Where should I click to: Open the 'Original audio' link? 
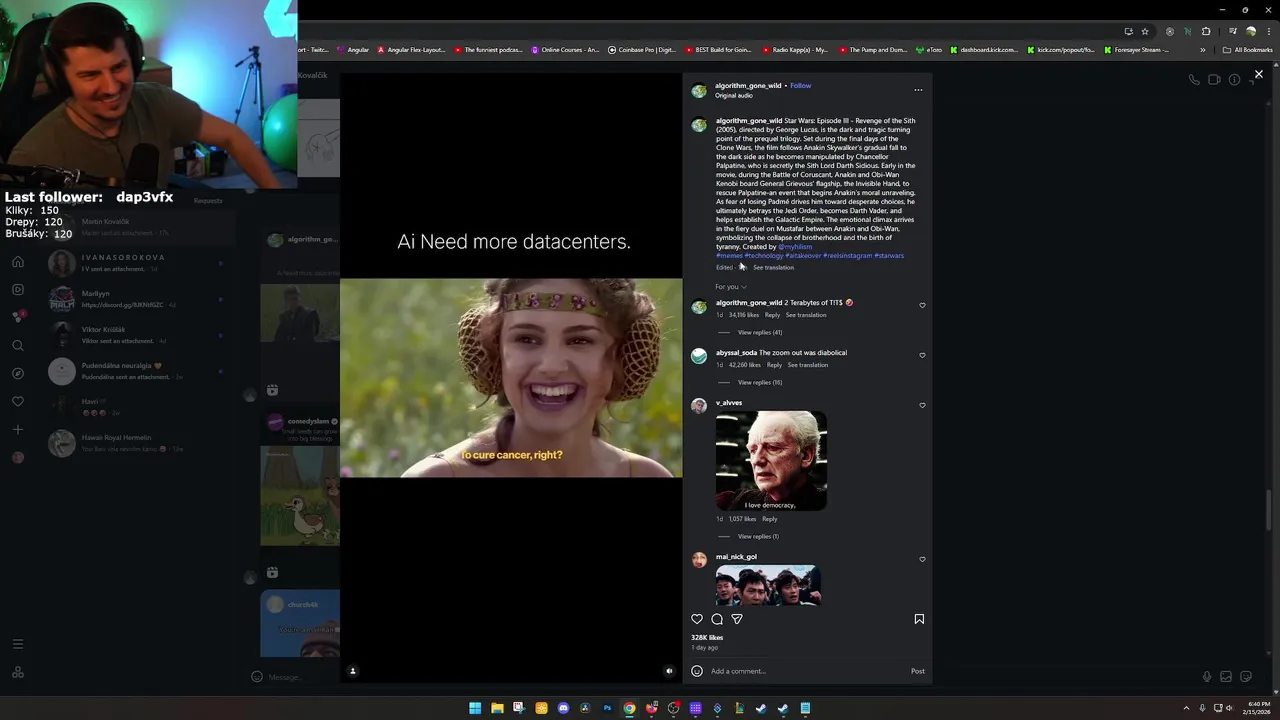[734, 96]
